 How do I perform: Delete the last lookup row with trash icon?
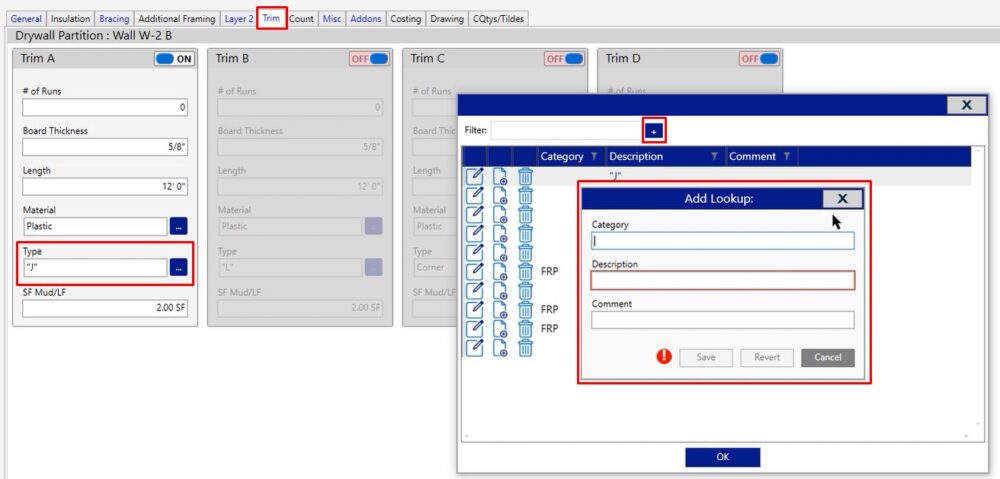click(x=525, y=347)
